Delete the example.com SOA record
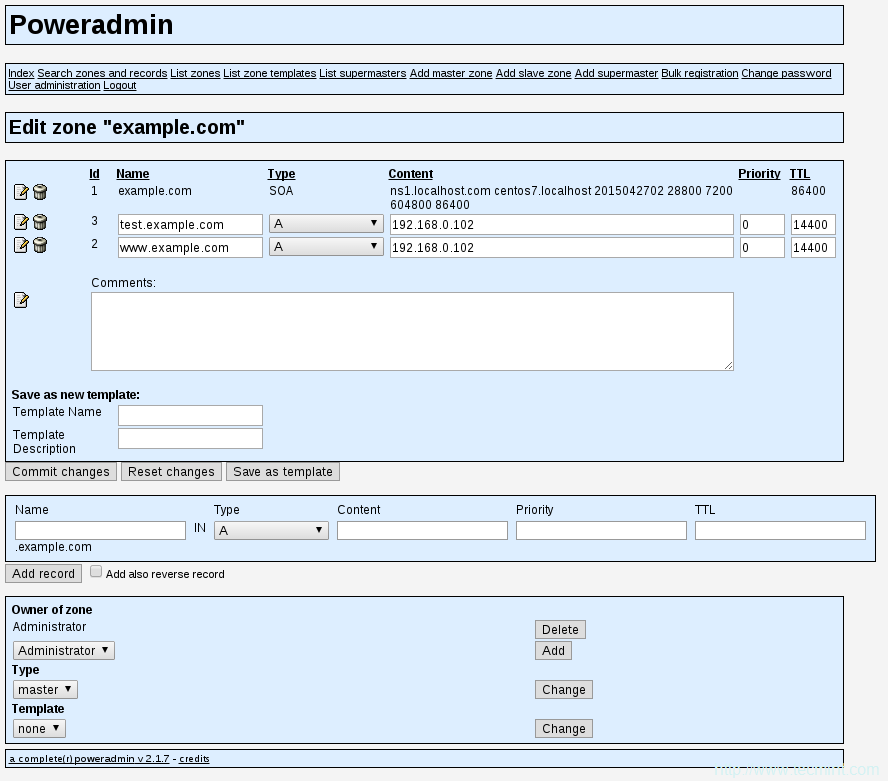The height and width of the screenshot is (781, 888). (x=39, y=192)
